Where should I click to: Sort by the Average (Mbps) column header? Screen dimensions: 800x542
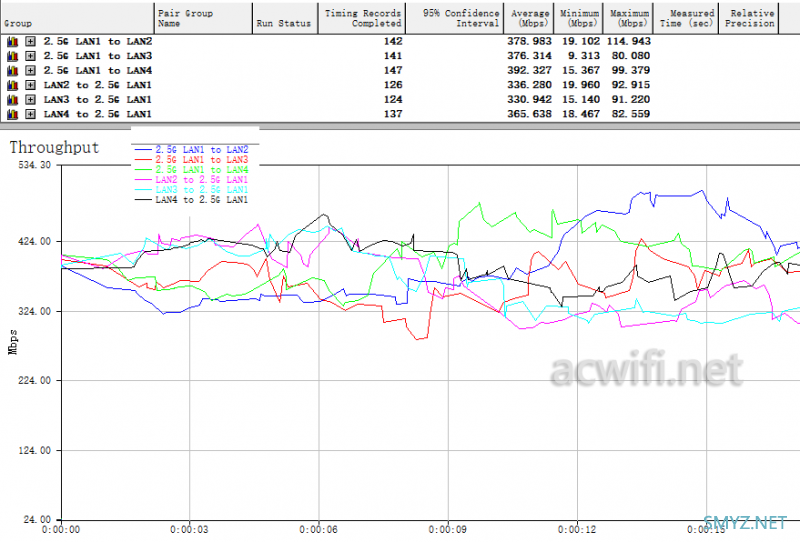(531, 18)
